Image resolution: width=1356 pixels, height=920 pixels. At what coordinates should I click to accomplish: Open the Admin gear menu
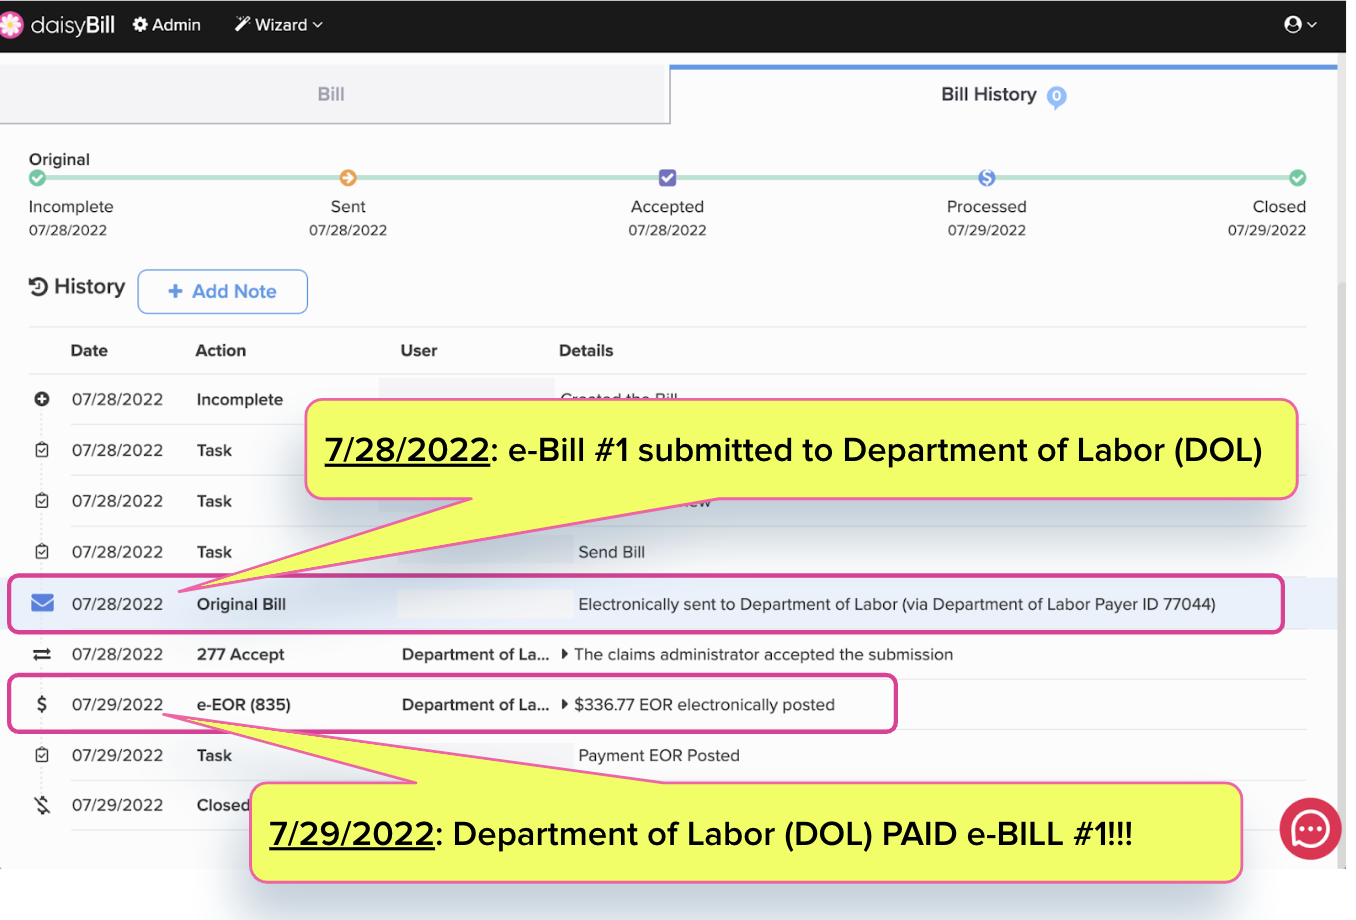point(167,25)
